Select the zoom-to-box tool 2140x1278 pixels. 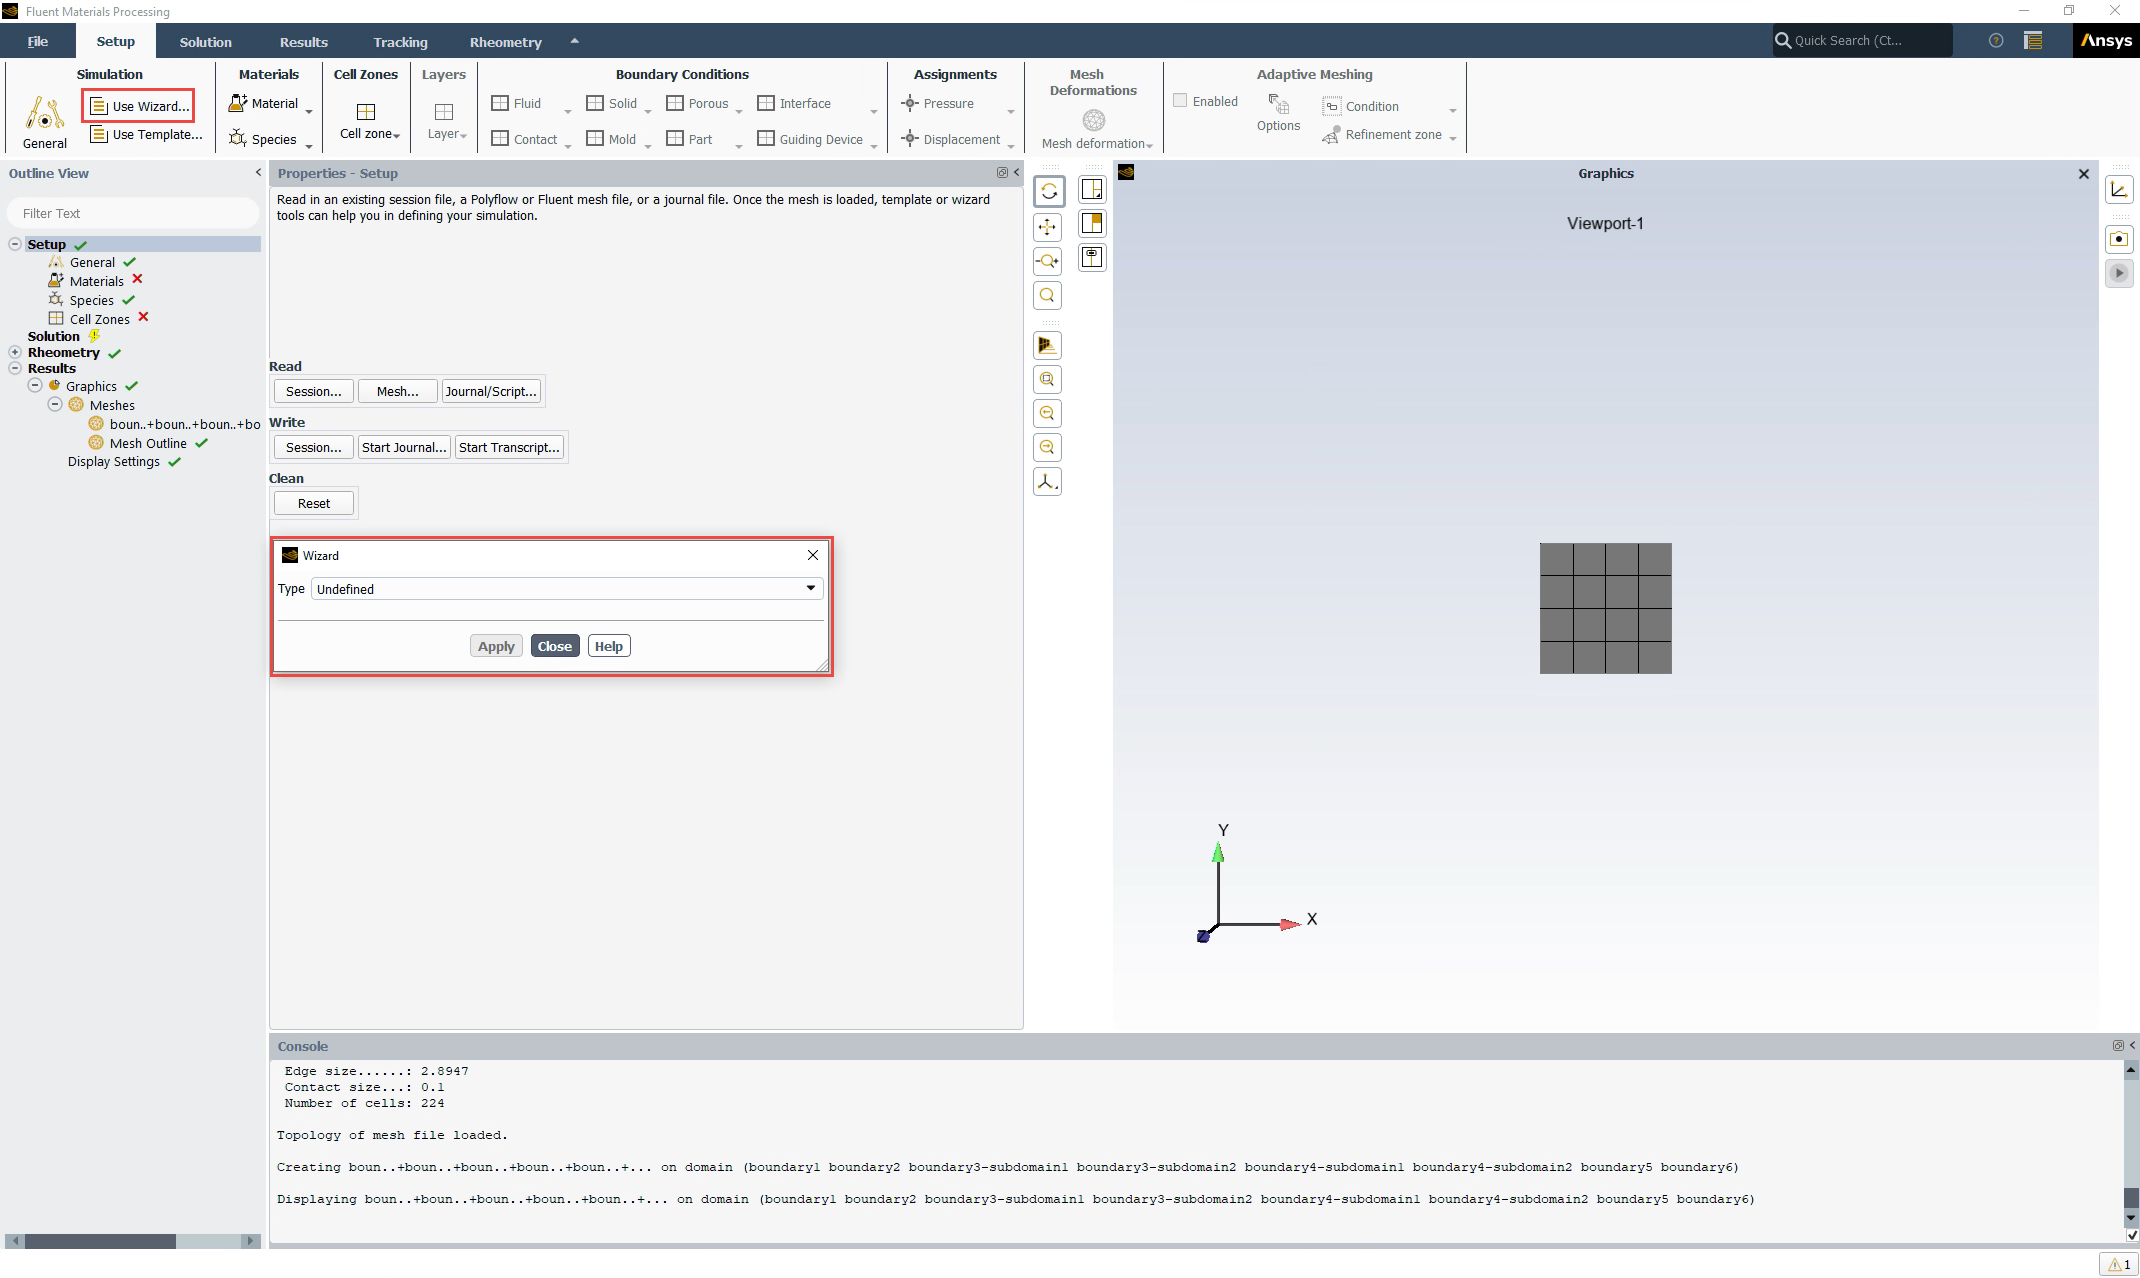(1047, 379)
